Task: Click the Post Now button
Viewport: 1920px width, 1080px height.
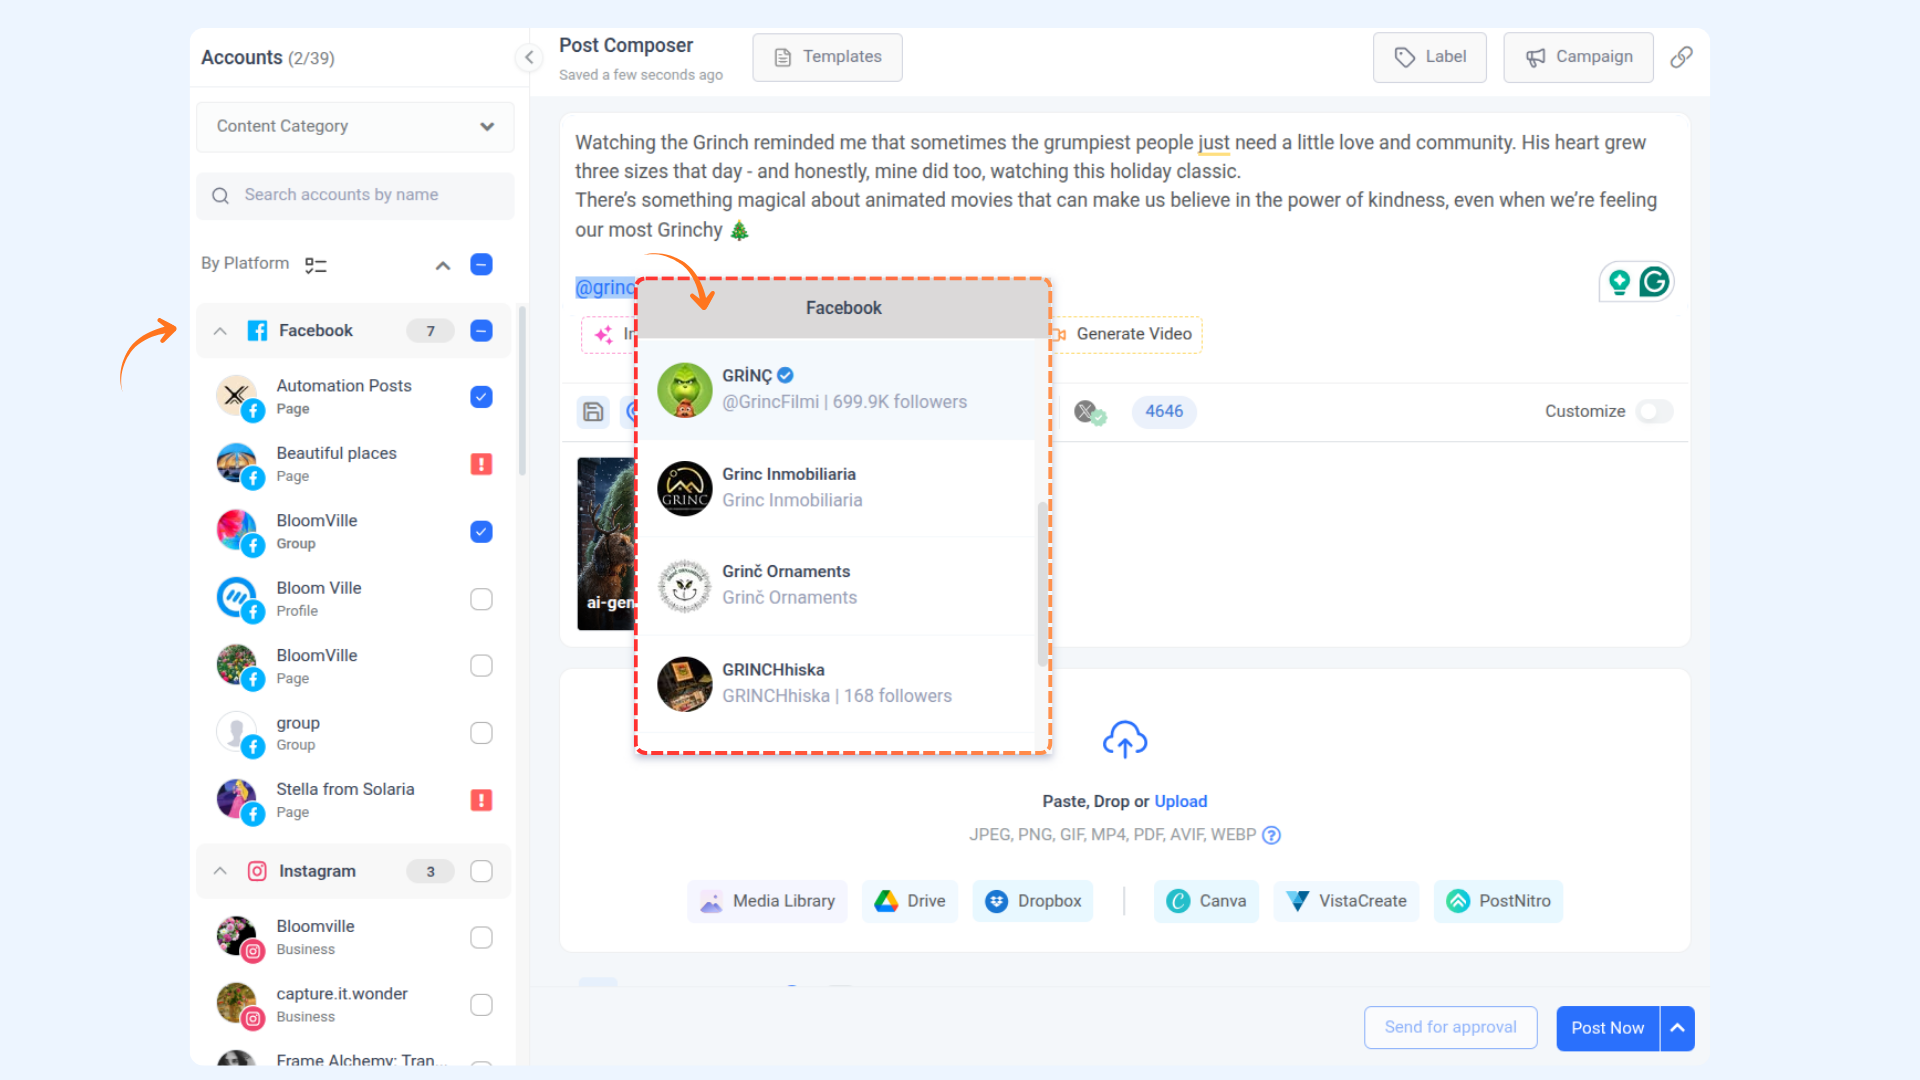Action: [x=1607, y=1028]
